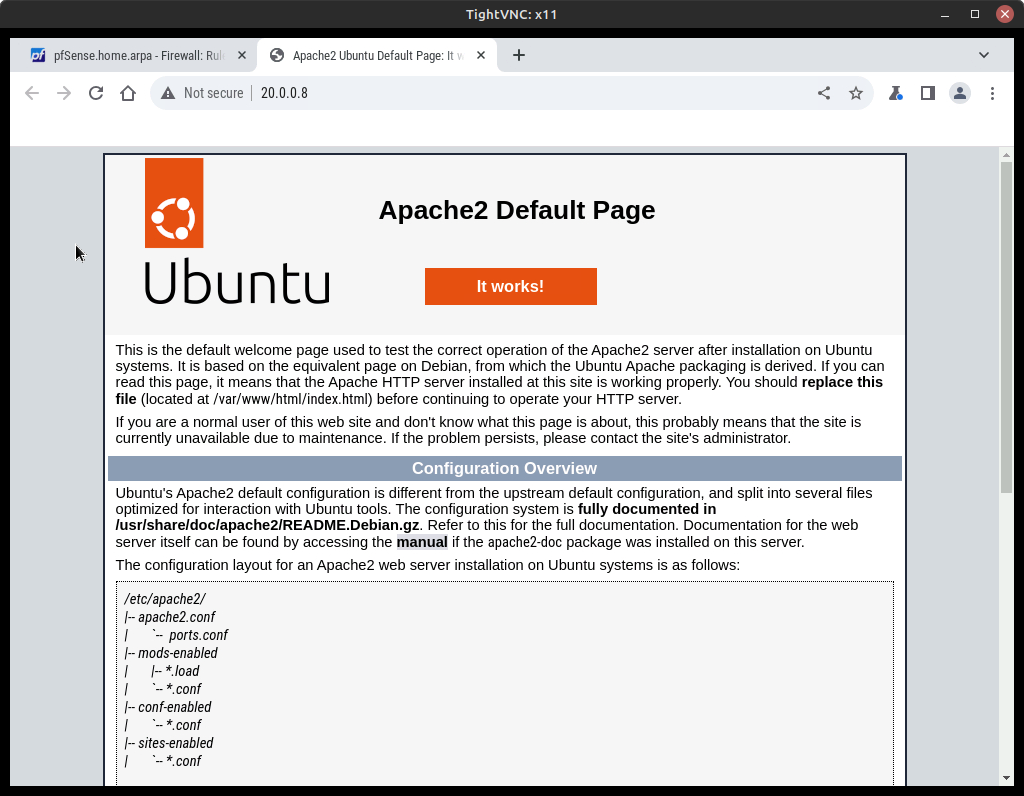Click the /usr/share/doc/apache2/README.Debian.gz text
The width and height of the screenshot is (1024, 796).
(x=267, y=526)
